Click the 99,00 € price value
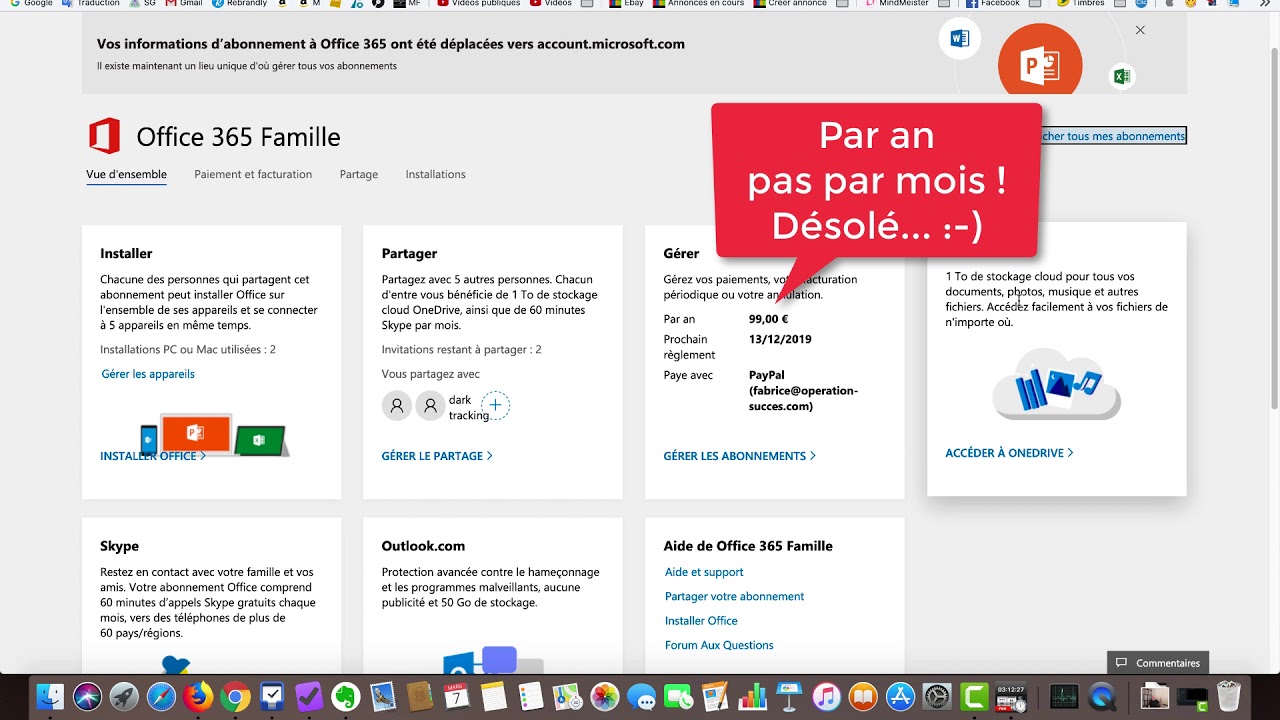Screen dimensions: 1280x720 point(768,319)
